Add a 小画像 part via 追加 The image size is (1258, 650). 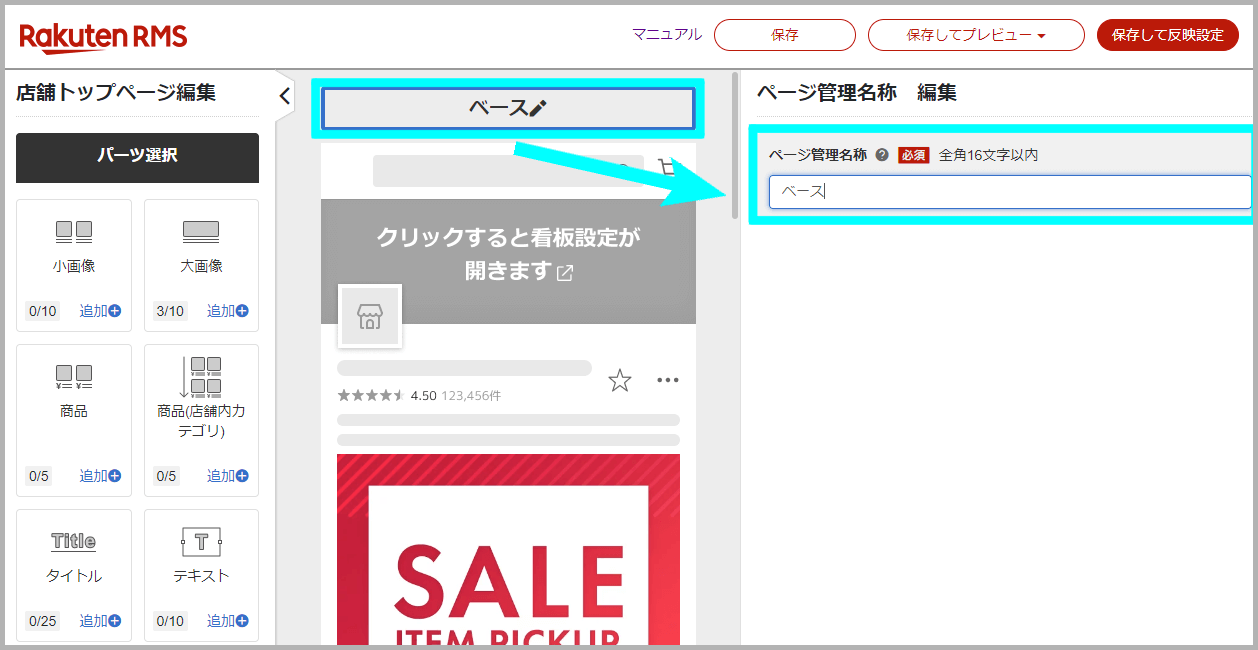100,311
